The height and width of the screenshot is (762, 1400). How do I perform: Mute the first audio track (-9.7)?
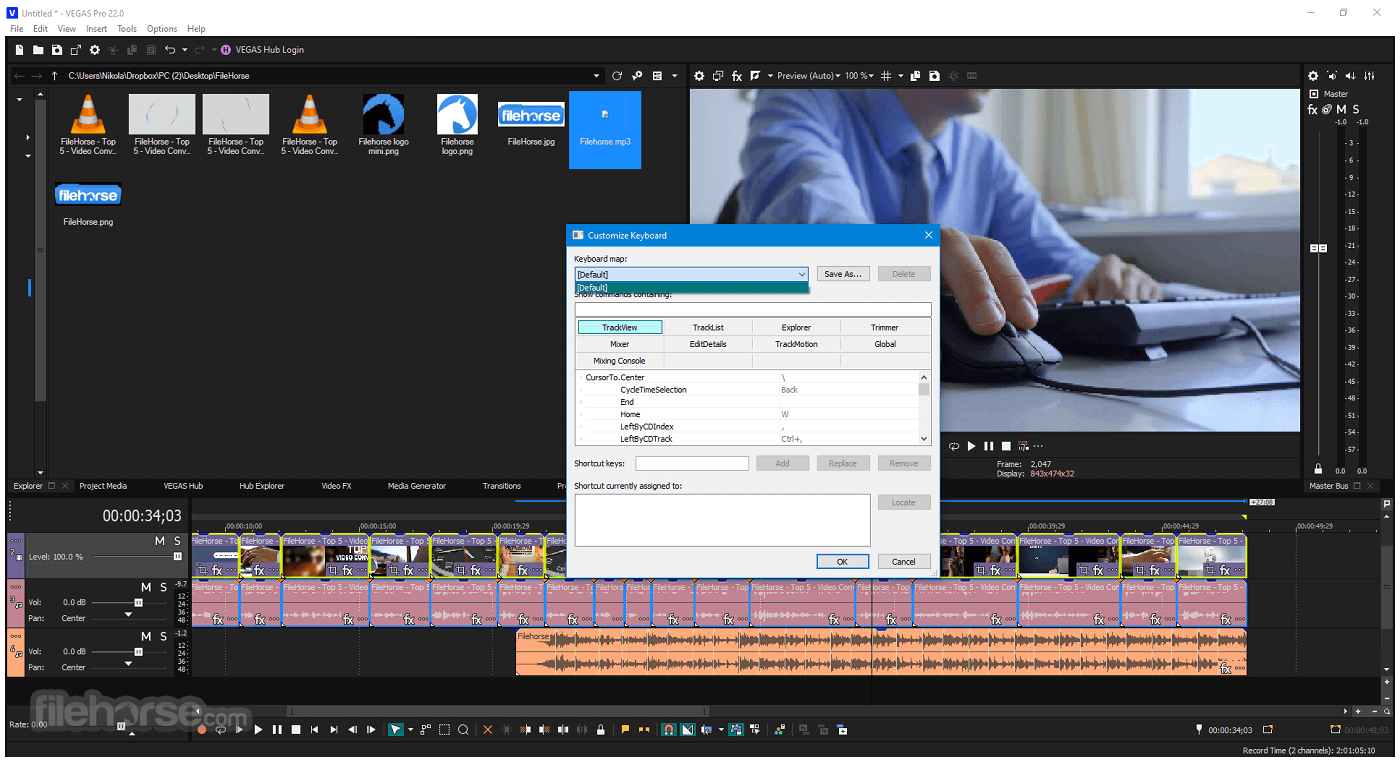[x=146, y=587]
